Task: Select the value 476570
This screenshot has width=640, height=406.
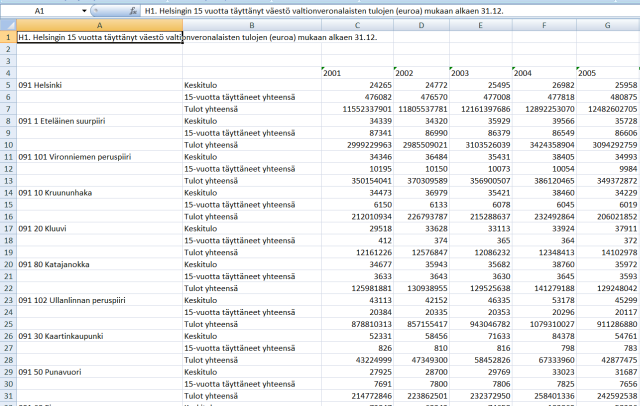Action: click(421, 97)
